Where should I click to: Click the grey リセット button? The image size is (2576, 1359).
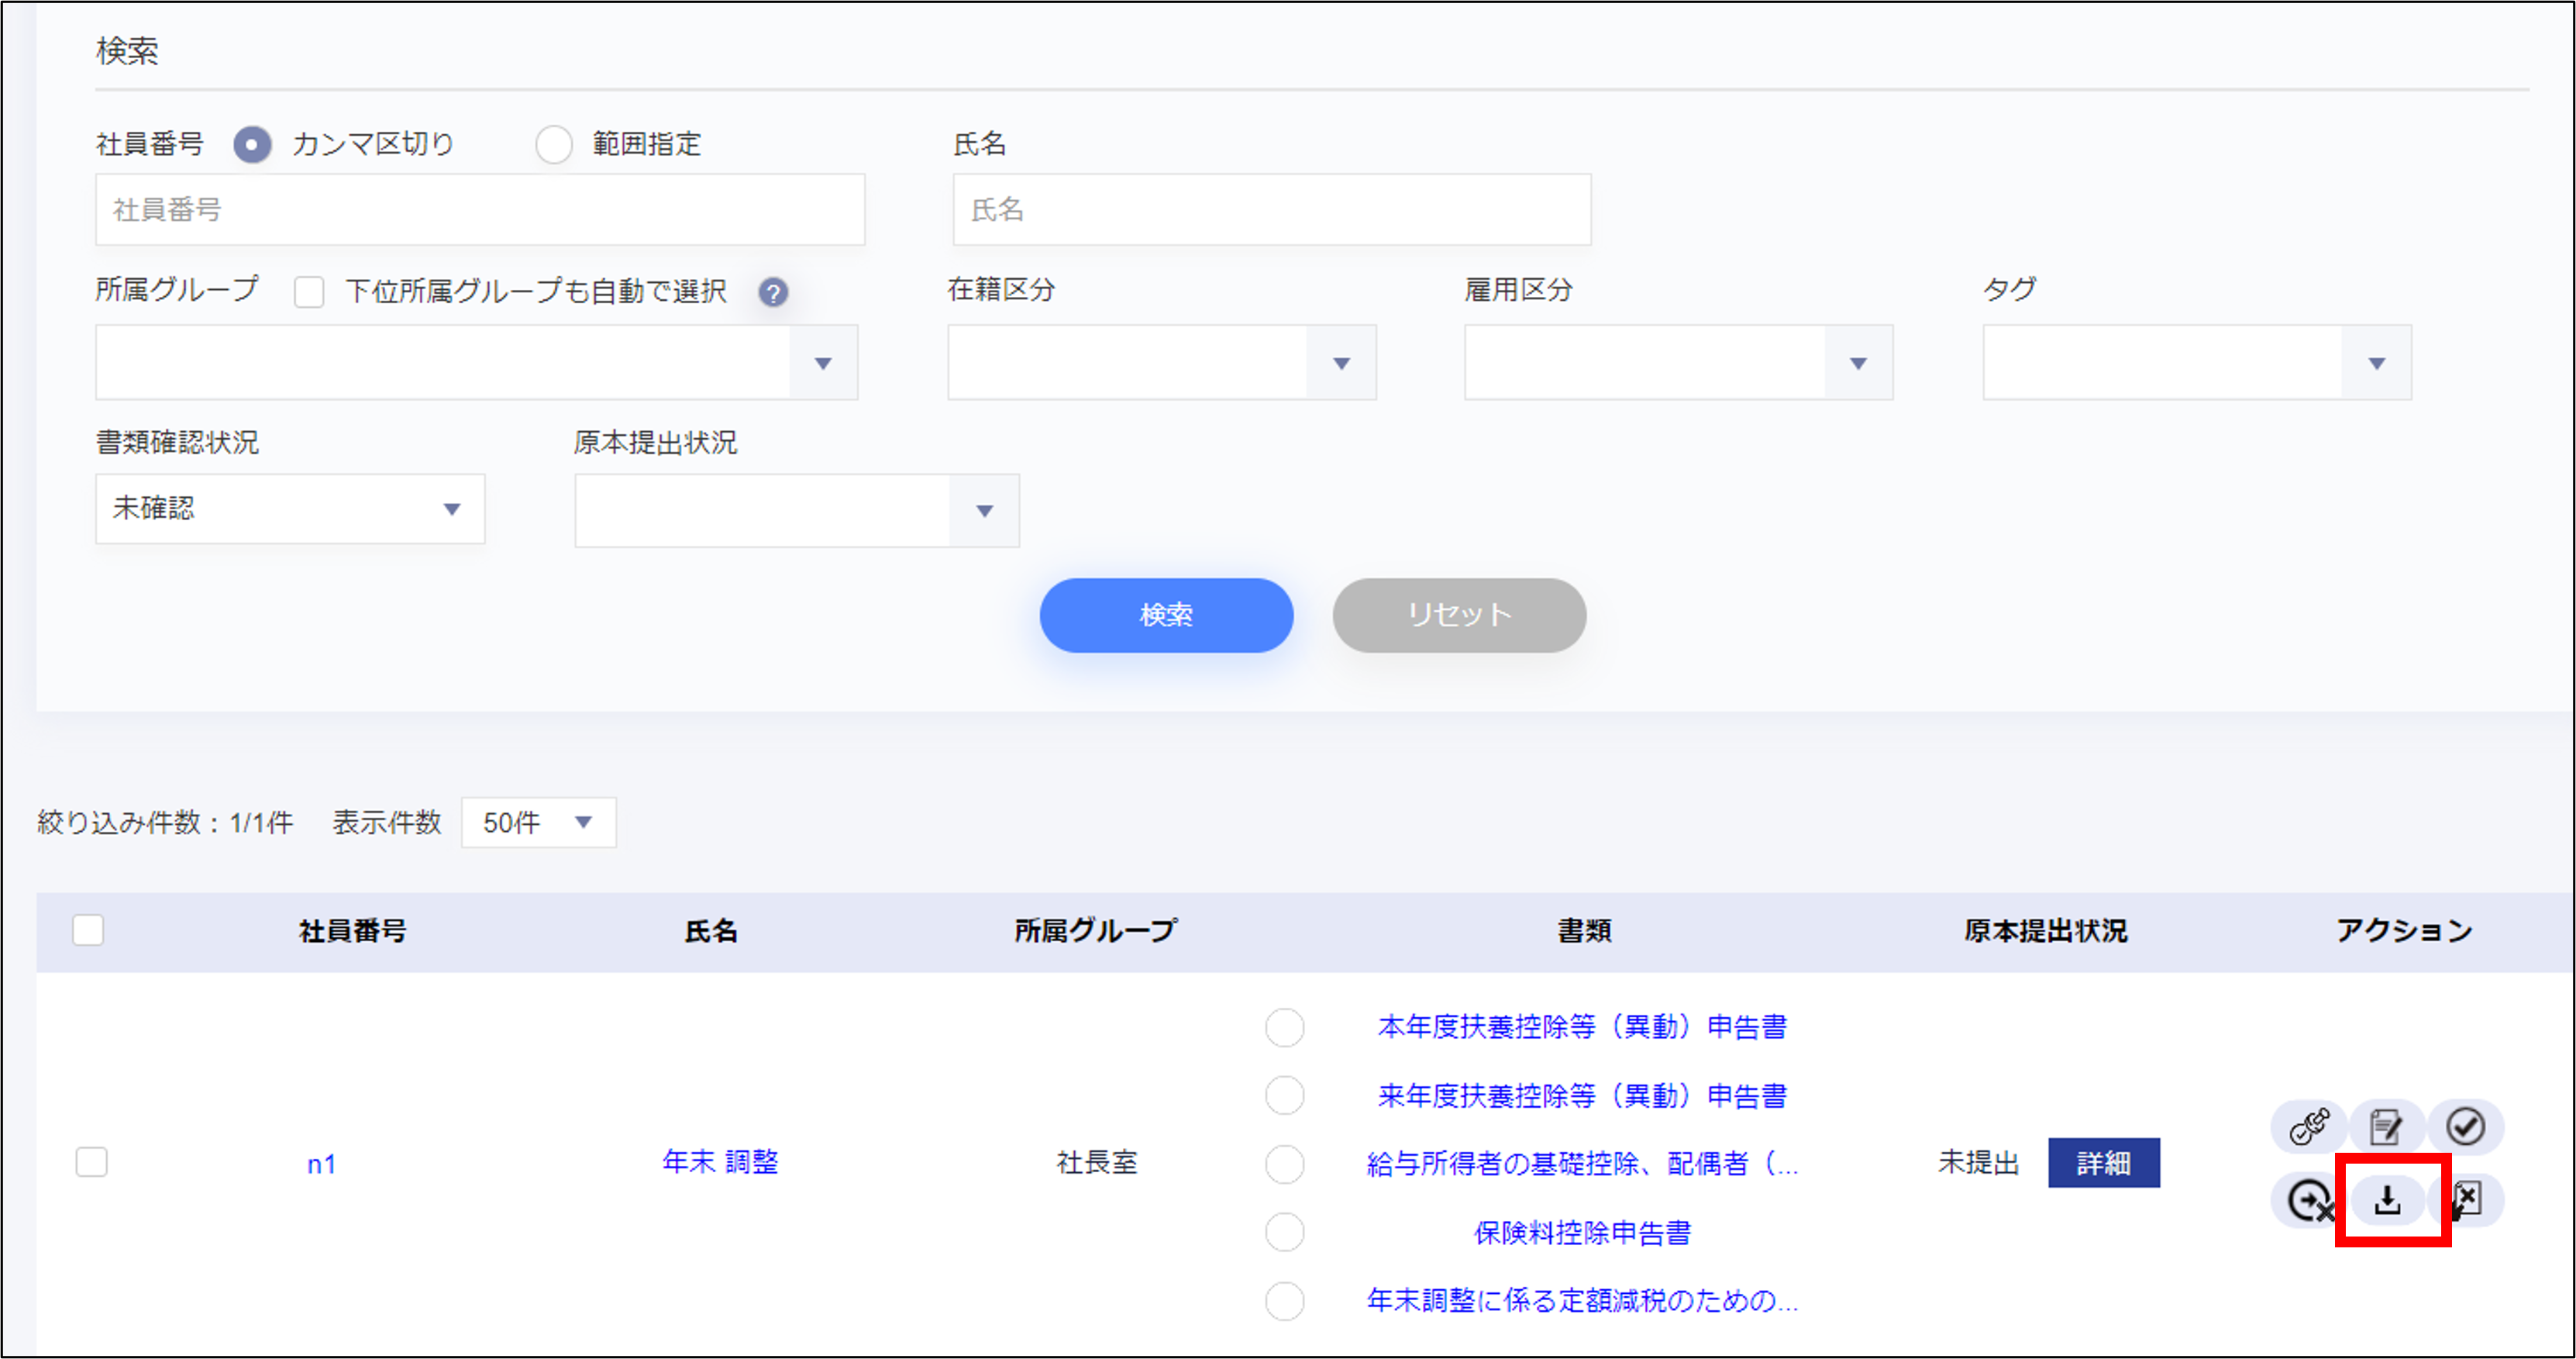1459,615
